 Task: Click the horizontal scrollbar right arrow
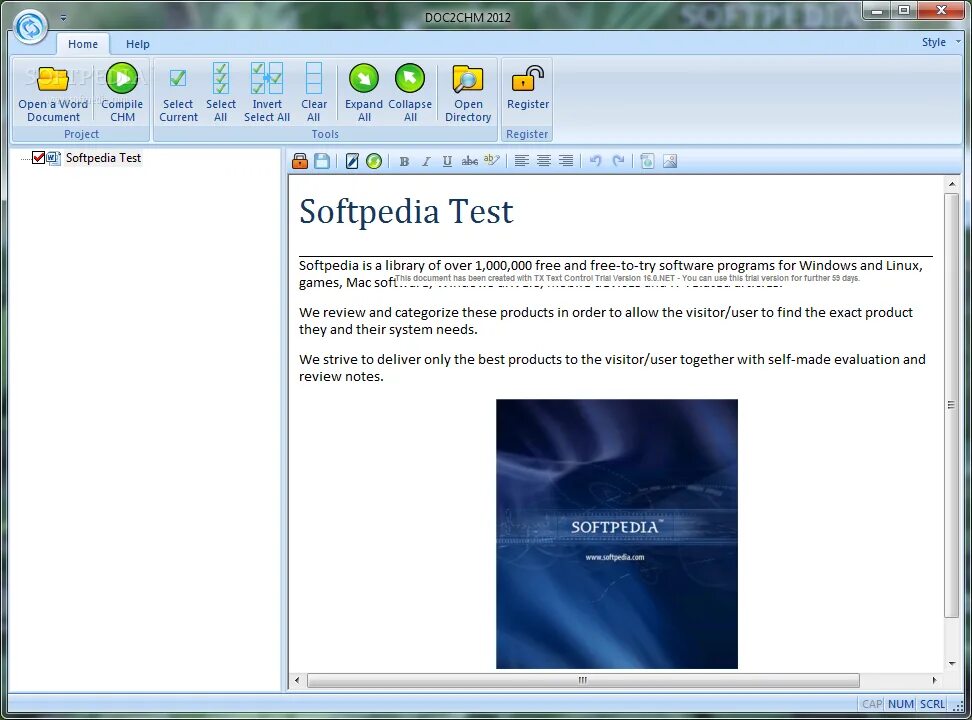[934, 680]
